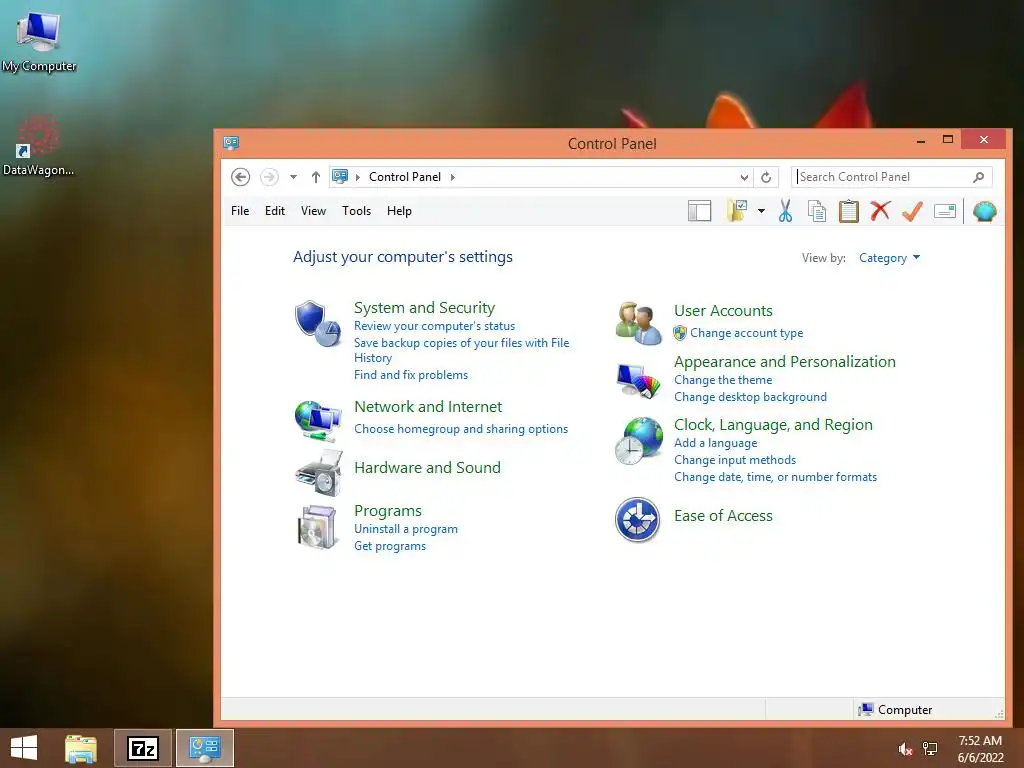Click the Control Panel breadcrumb in address bar
The height and width of the screenshot is (768, 1024).
pyautogui.click(x=405, y=177)
